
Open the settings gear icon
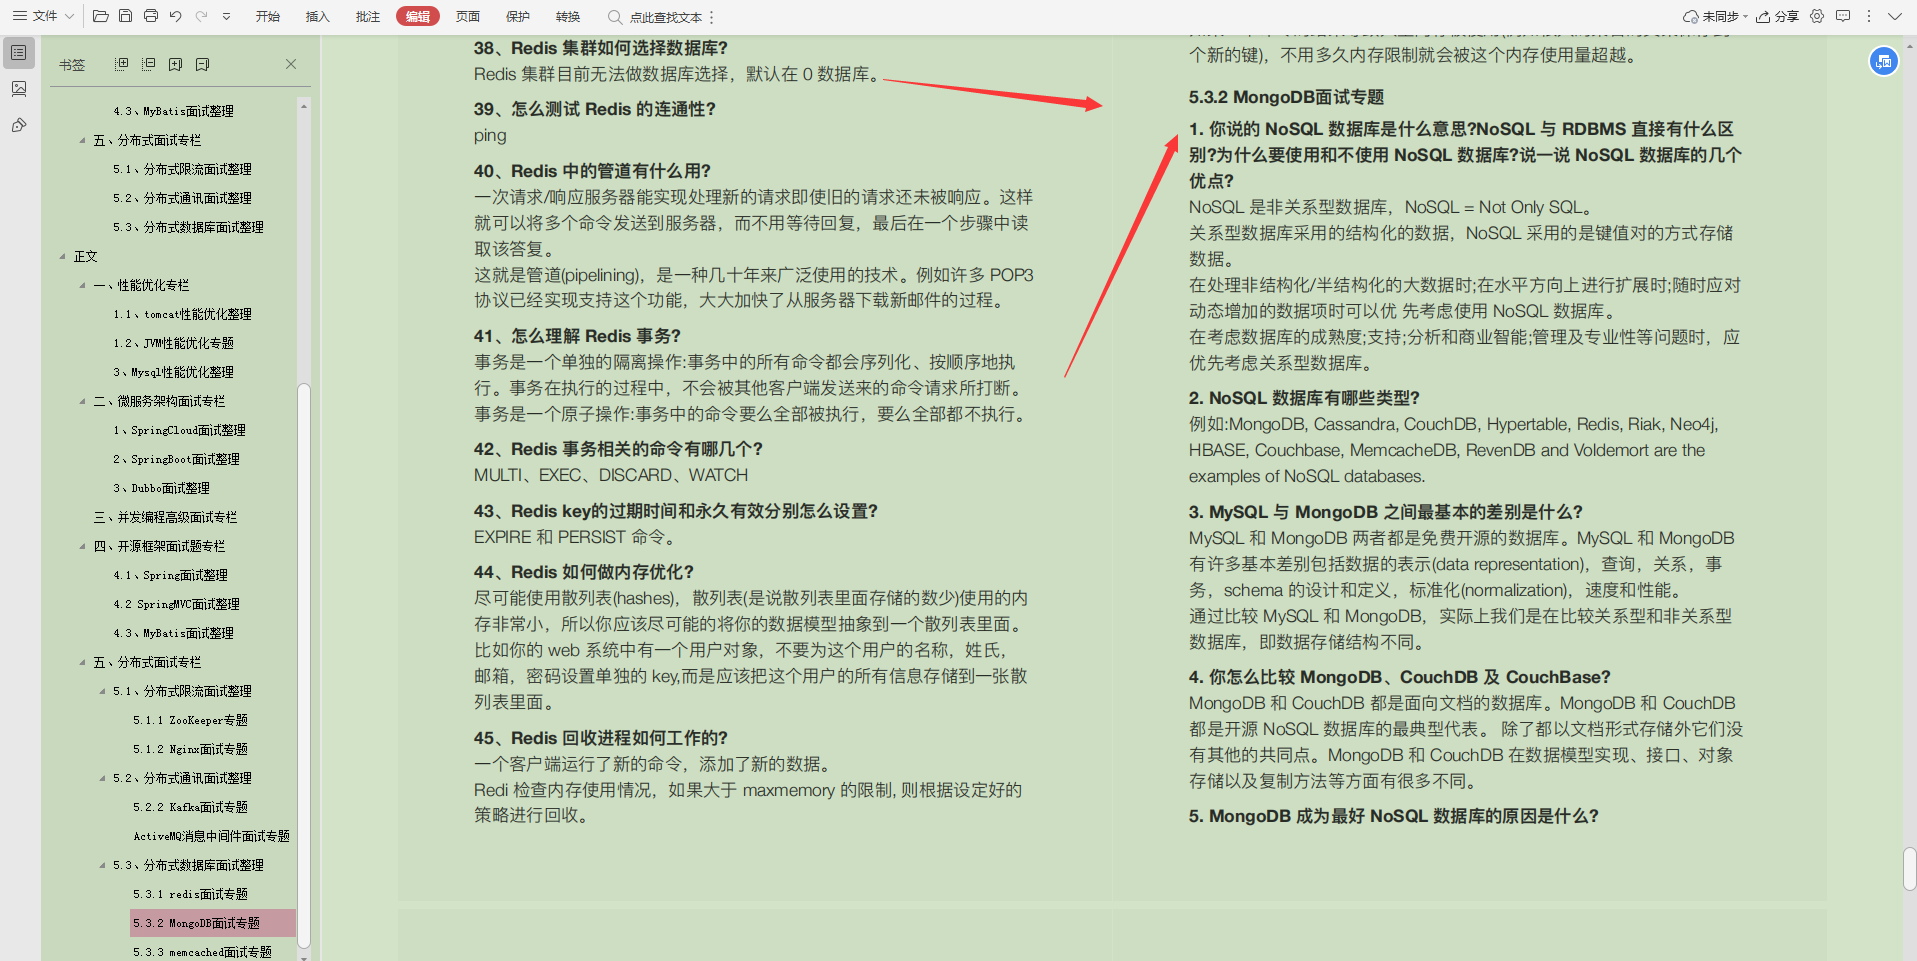(1817, 16)
